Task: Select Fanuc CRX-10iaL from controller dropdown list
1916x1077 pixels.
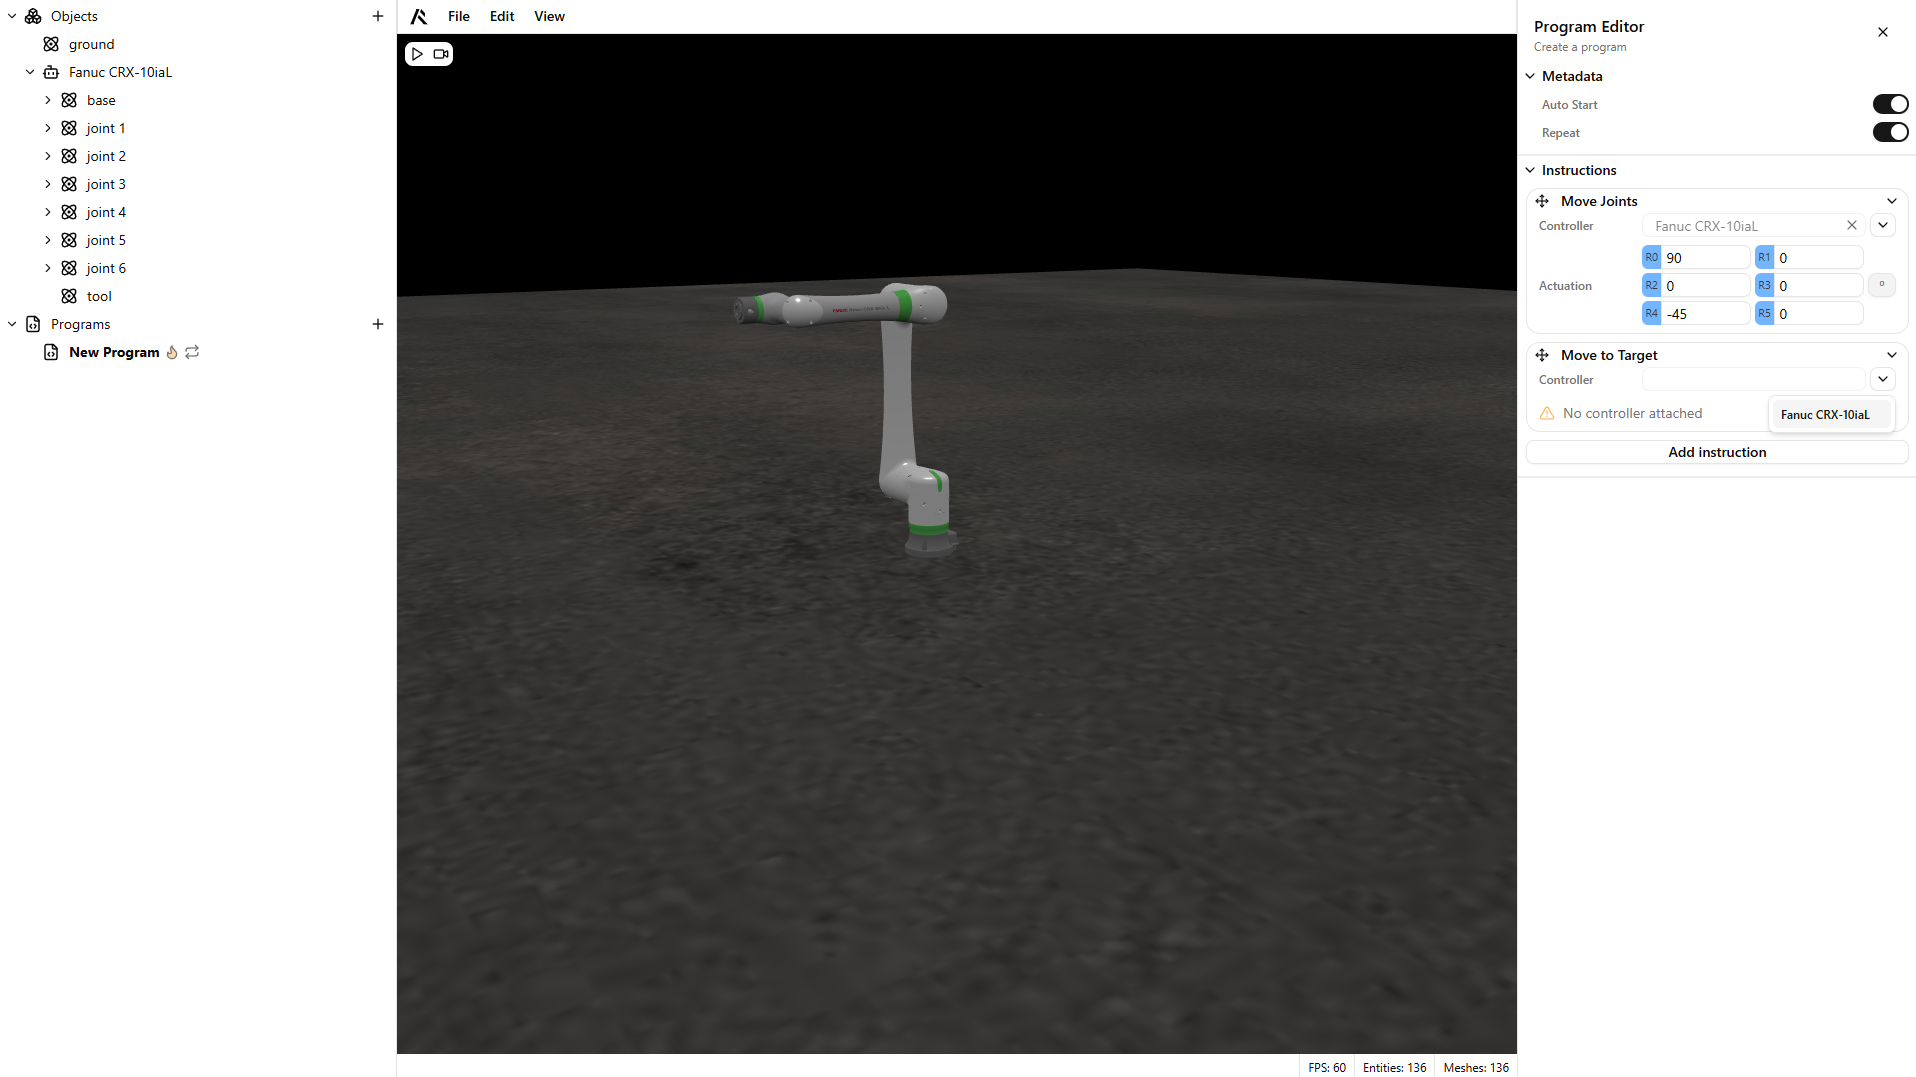Action: pos(1824,414)
